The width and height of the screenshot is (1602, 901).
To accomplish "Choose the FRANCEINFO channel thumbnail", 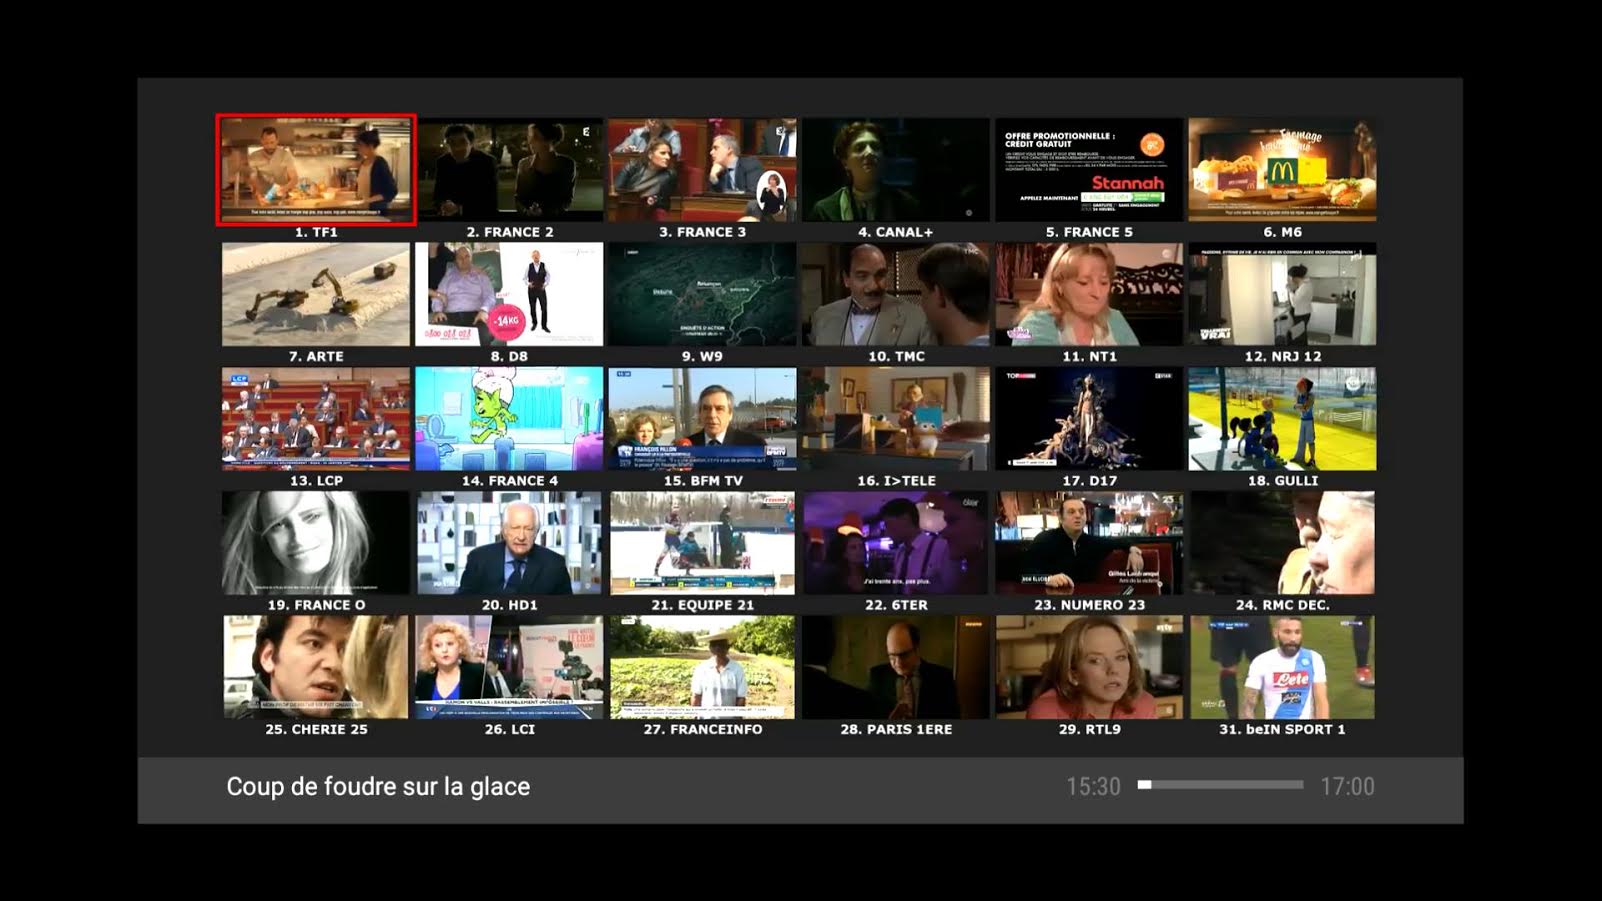I will coord(702,667).
